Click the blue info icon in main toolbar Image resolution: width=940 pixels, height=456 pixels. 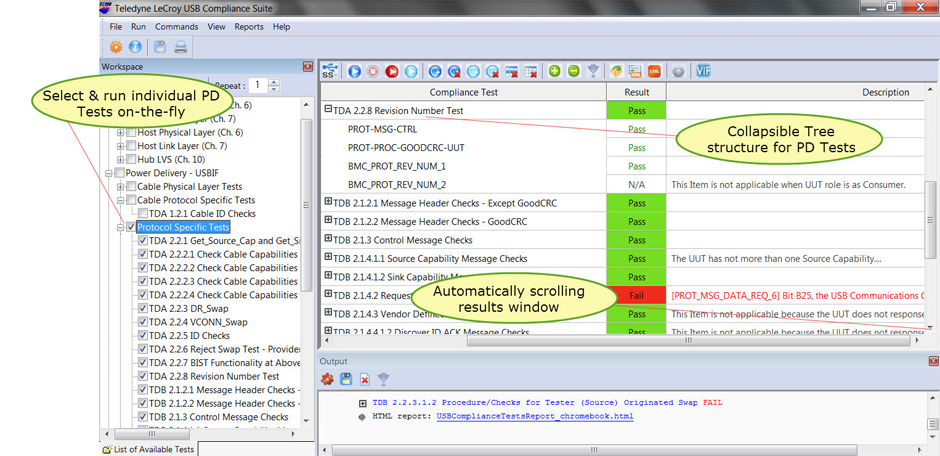coord(135,47)
